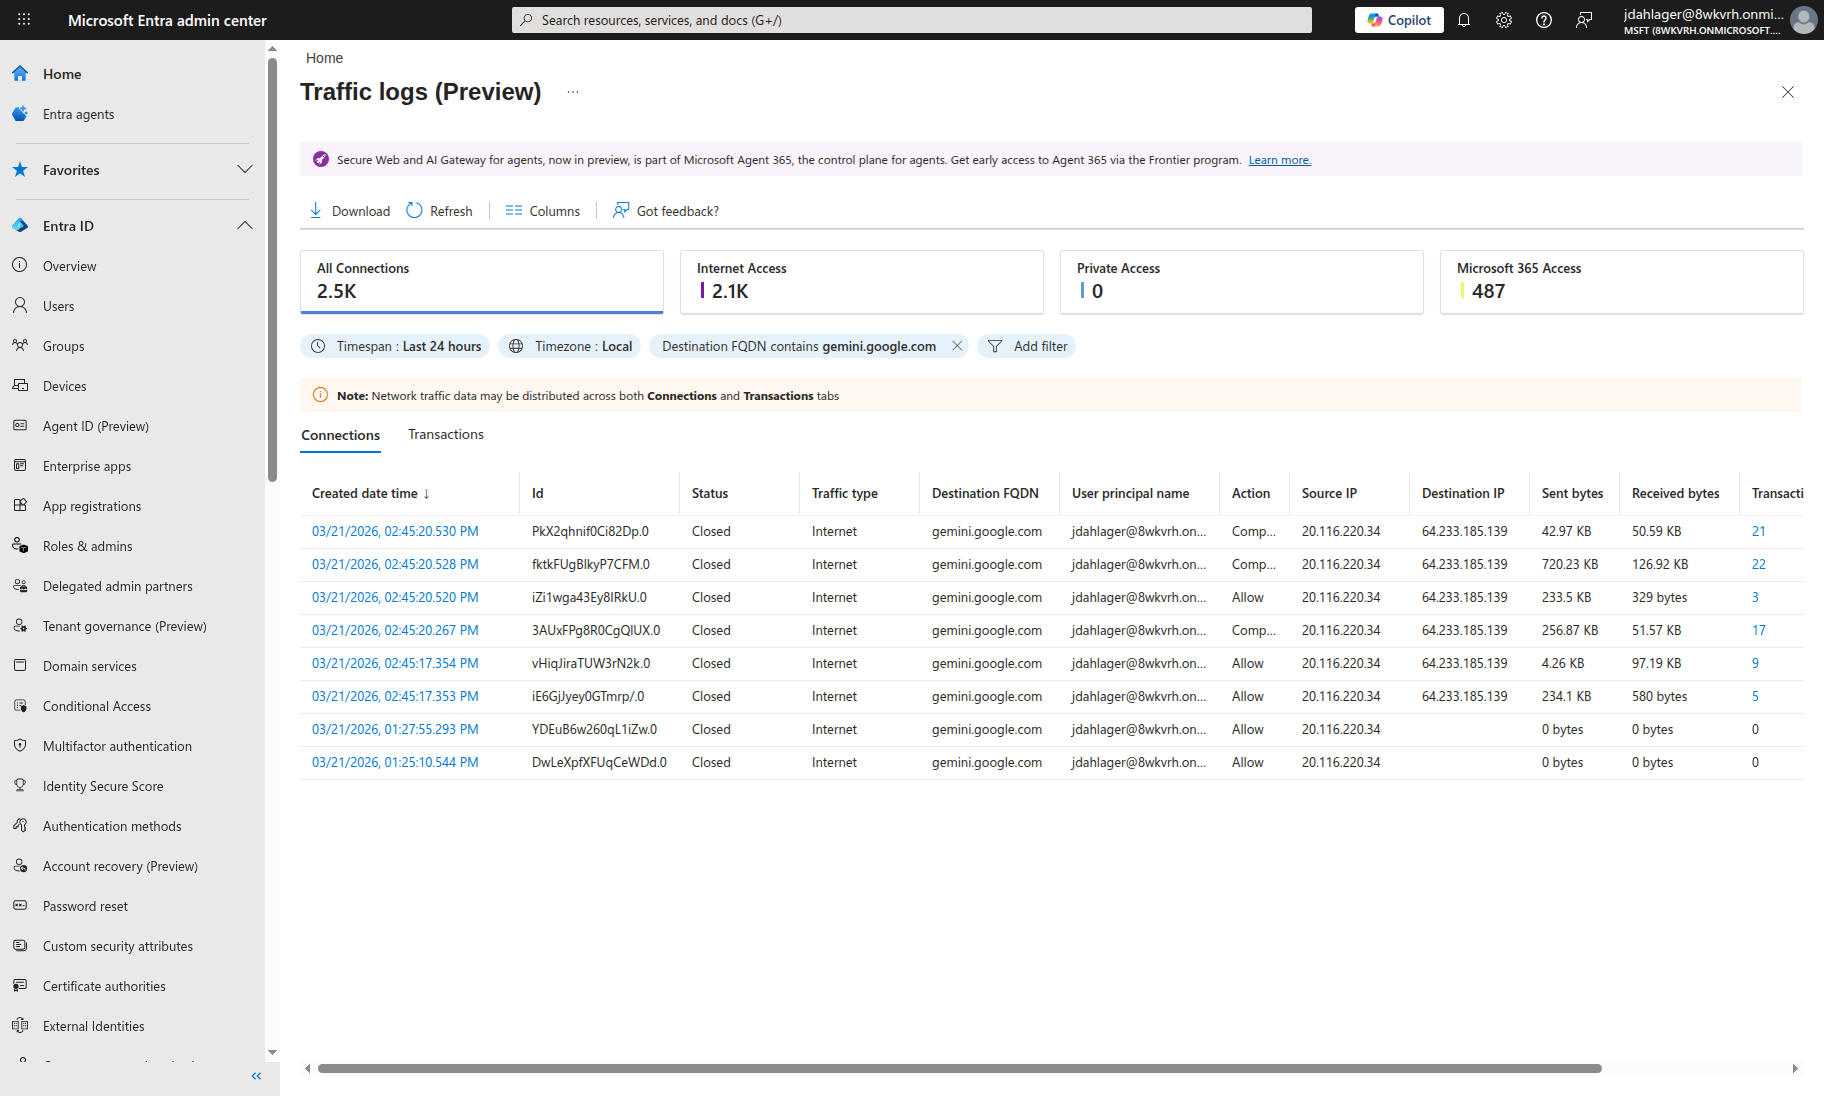
Task: Open the settings gear
Action: coord(1503,20)
